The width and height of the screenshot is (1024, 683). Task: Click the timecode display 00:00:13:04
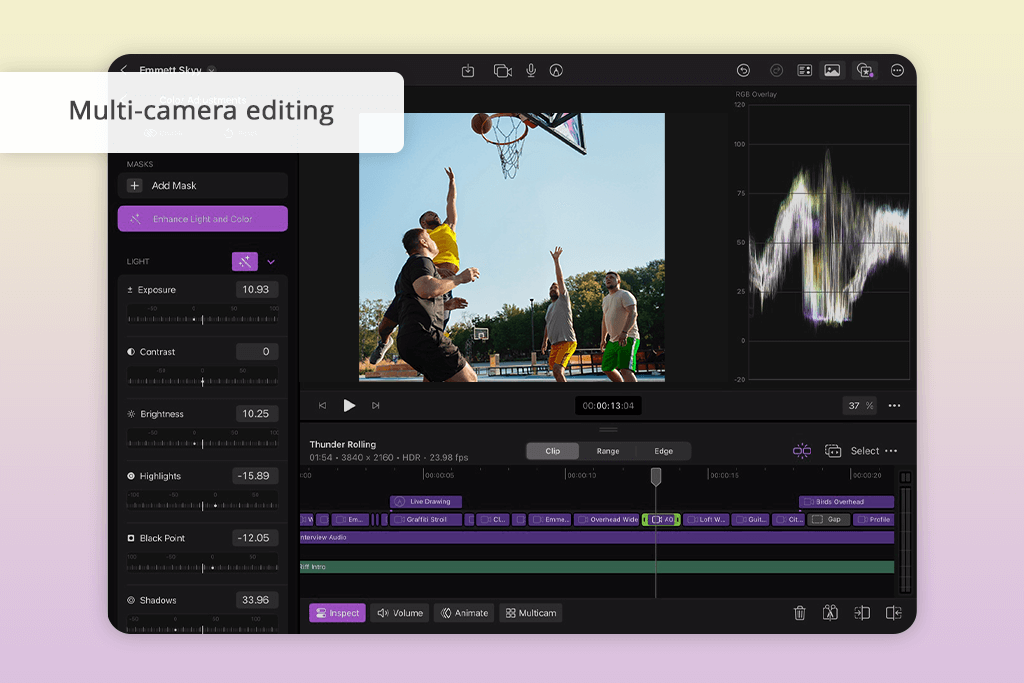click(608, 405)
